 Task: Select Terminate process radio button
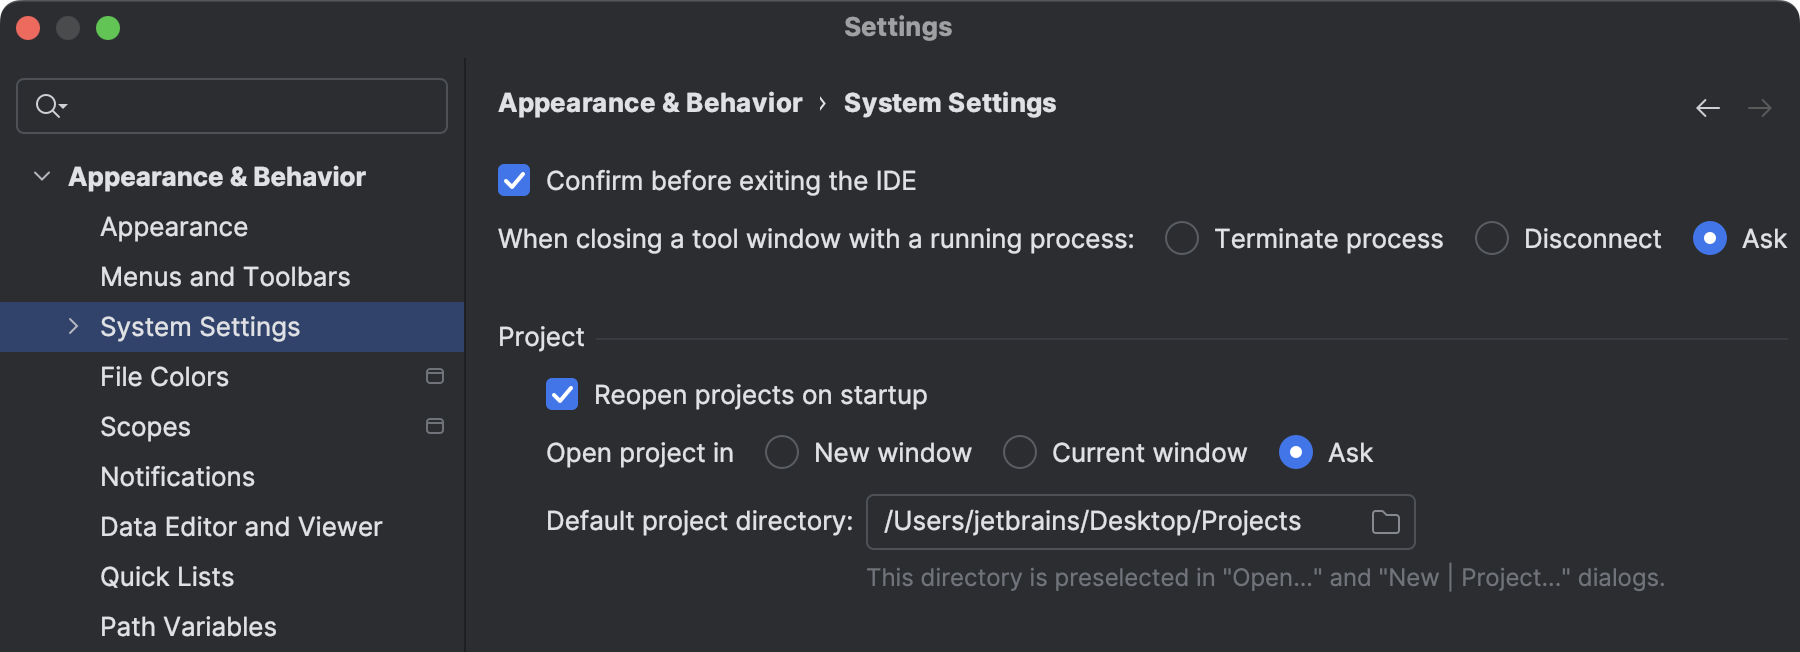click(1182, 239)
